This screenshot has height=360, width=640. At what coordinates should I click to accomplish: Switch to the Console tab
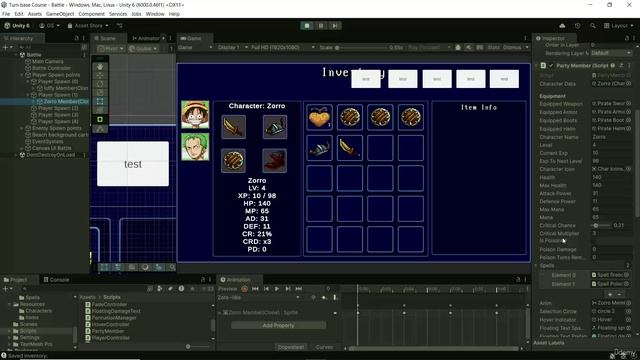(x=56, y=280)
